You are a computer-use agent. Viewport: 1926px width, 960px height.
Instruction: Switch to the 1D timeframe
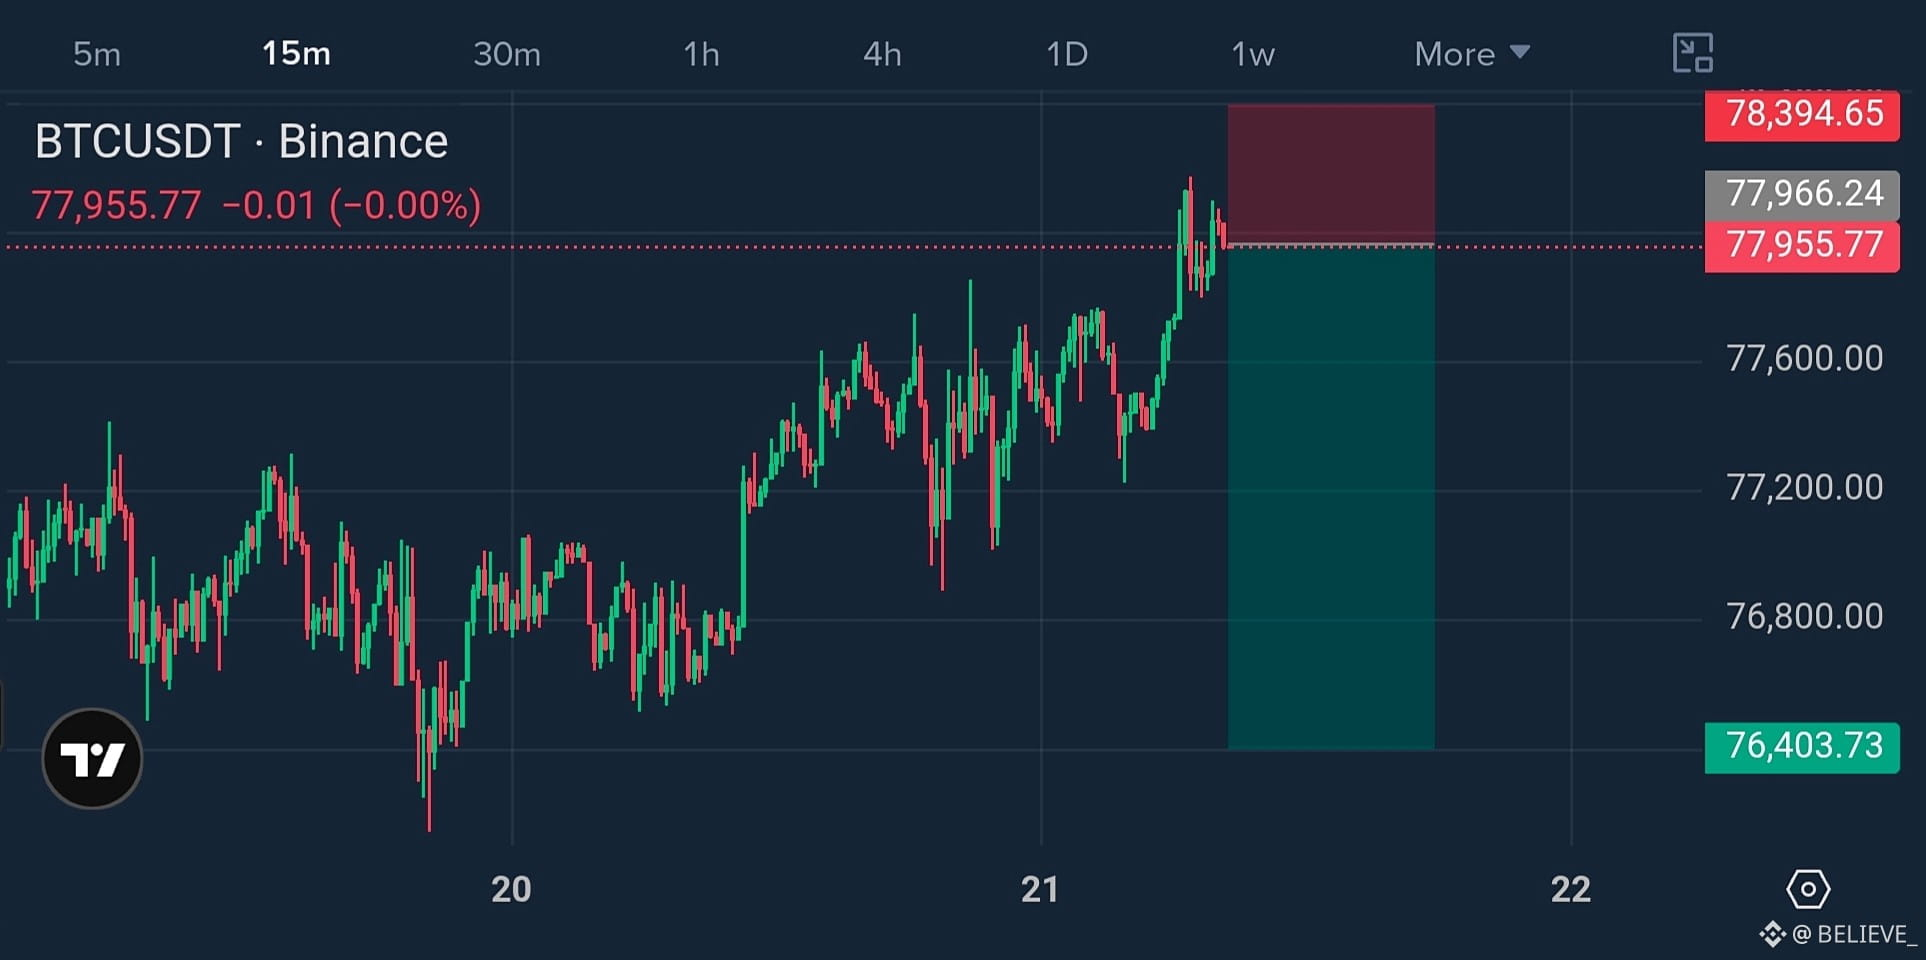point(1067,54)
